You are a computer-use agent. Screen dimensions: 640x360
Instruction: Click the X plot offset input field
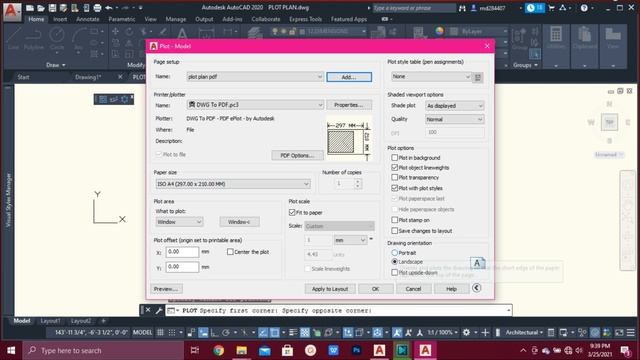point(182,252)
